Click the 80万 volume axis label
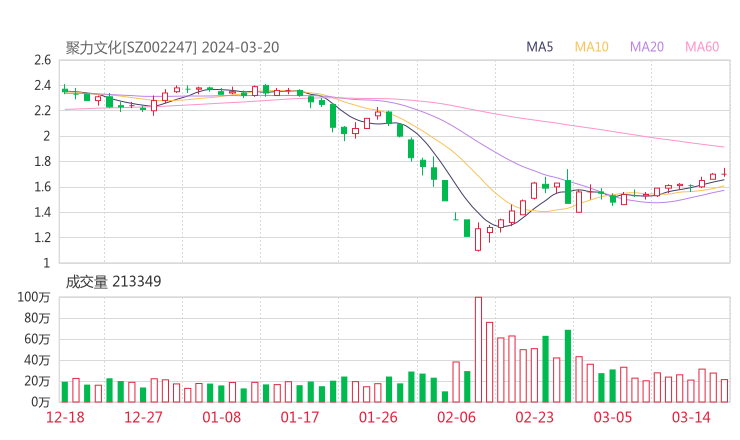The height and width of the screenshot is (440, 740). (x=37, y=318)
